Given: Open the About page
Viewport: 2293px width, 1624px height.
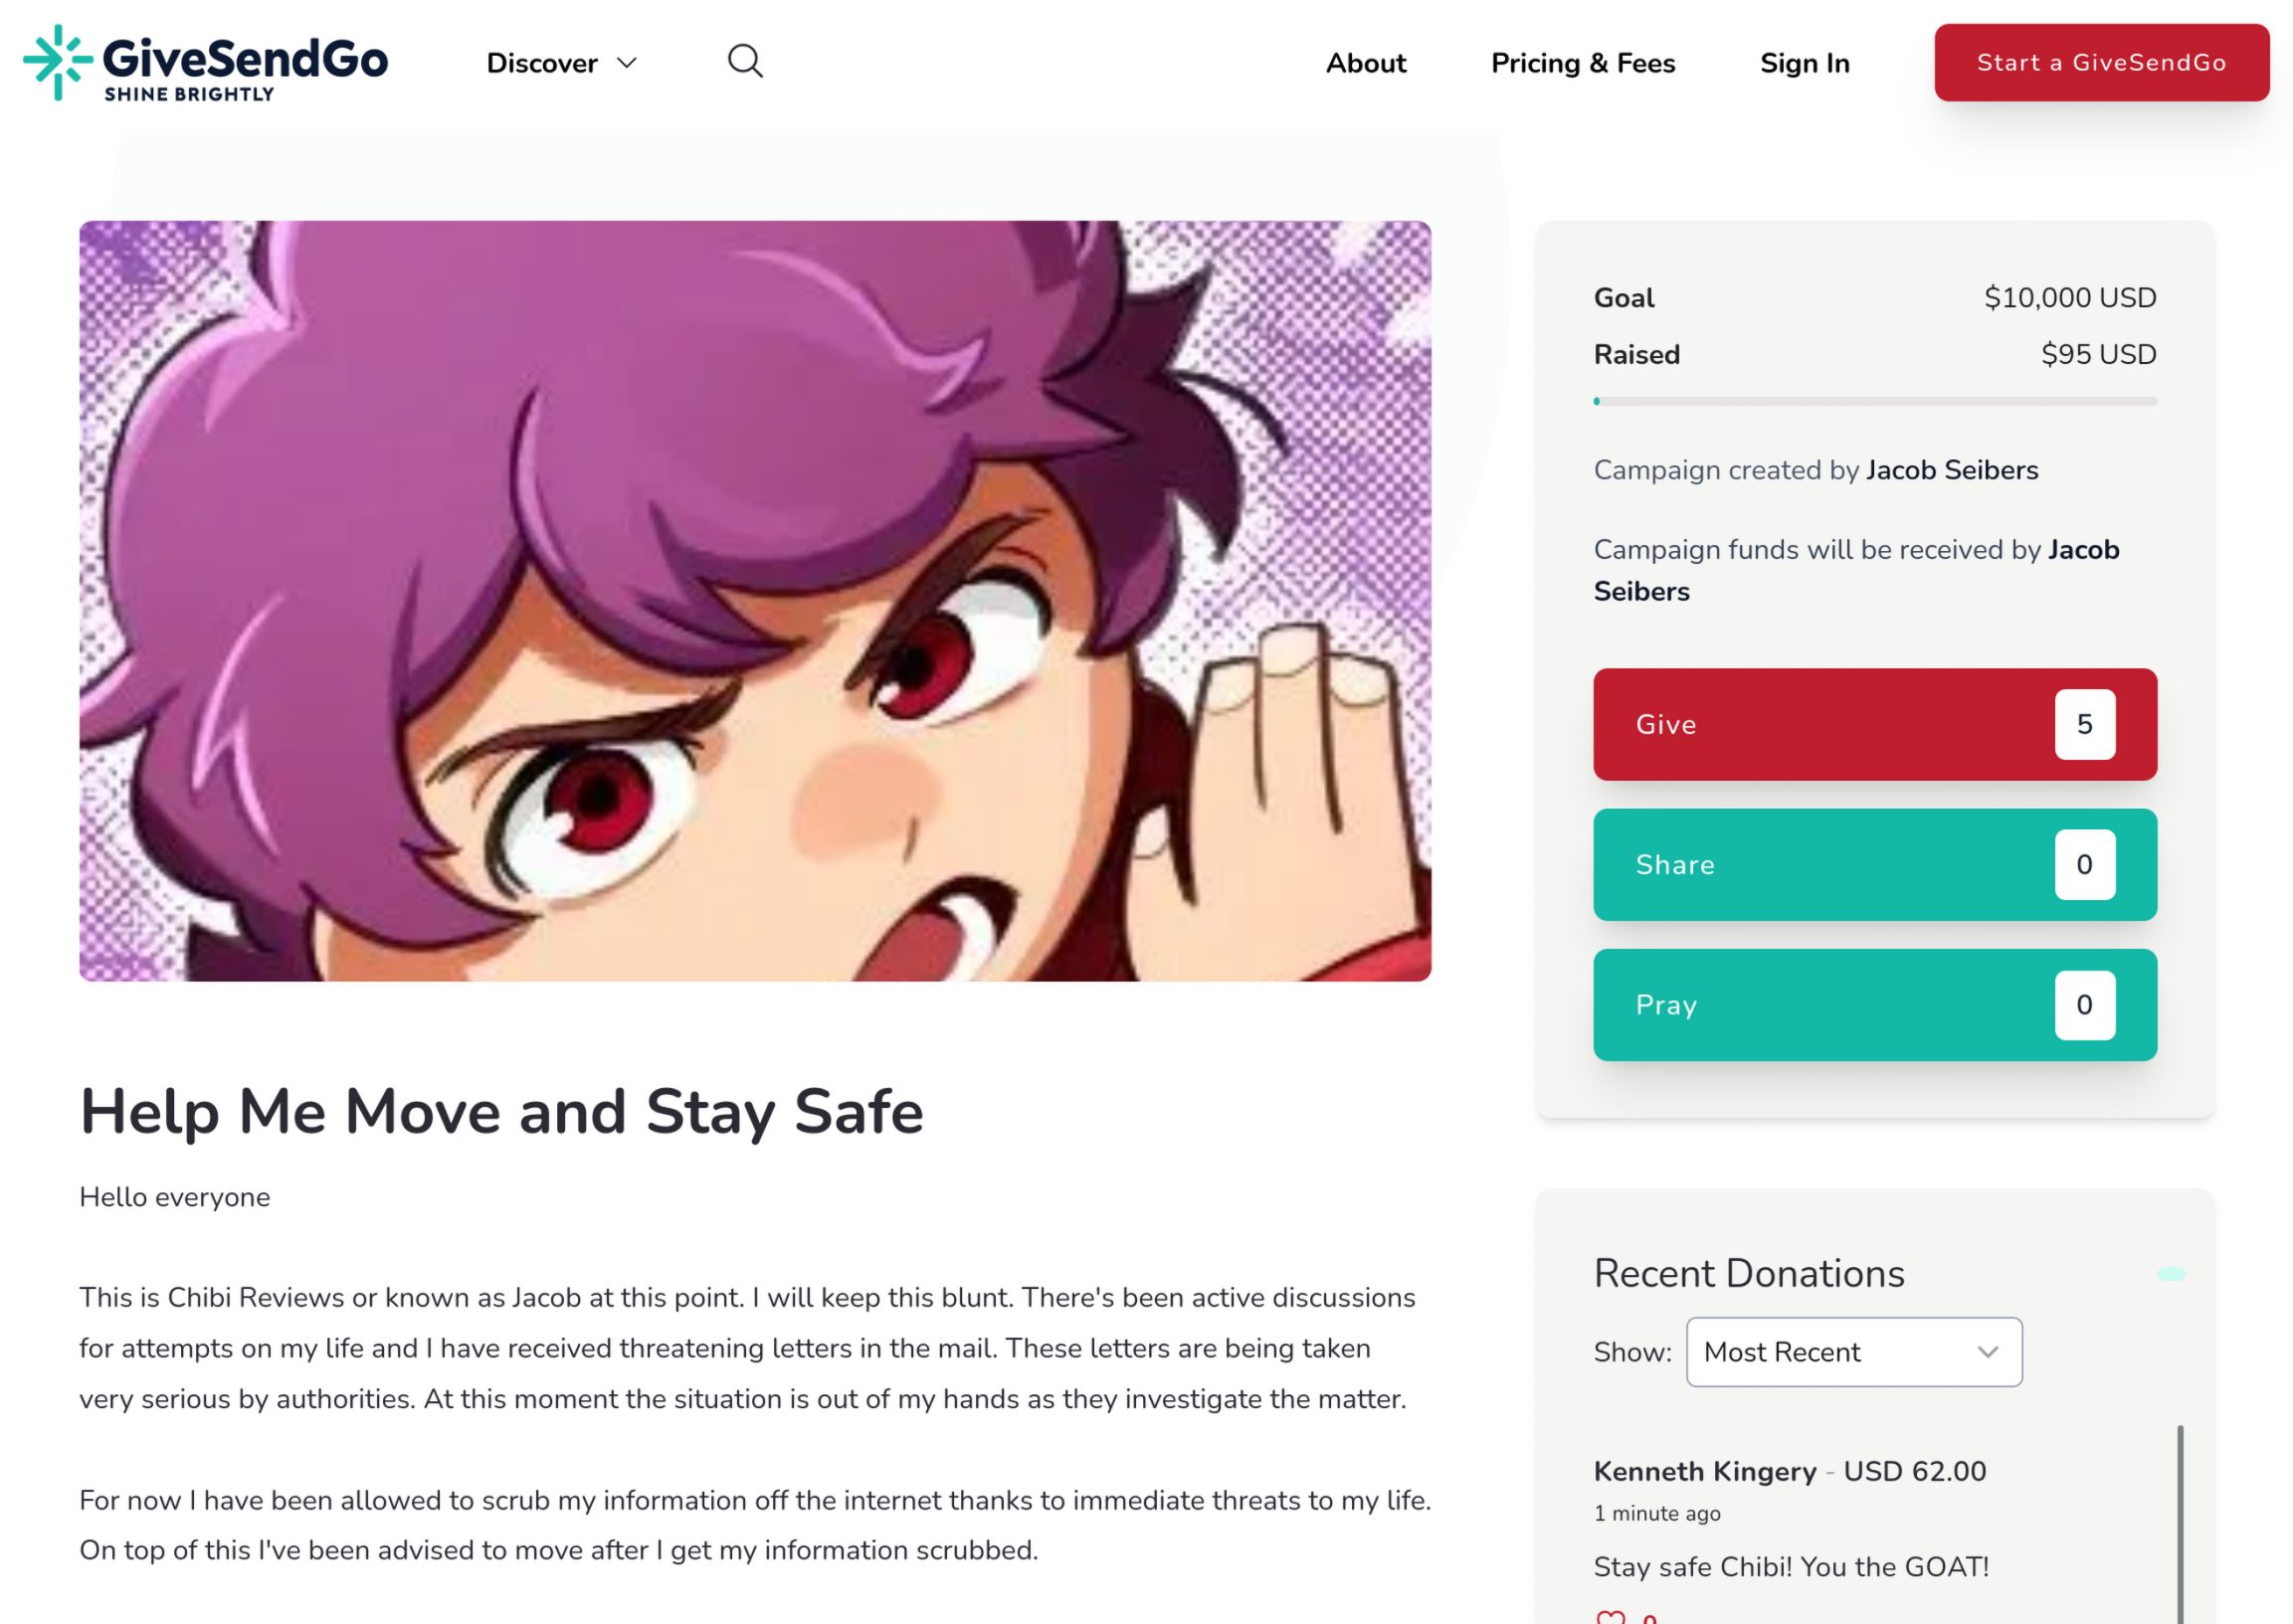Looking at the screenshot, I should coord(1365,63).
